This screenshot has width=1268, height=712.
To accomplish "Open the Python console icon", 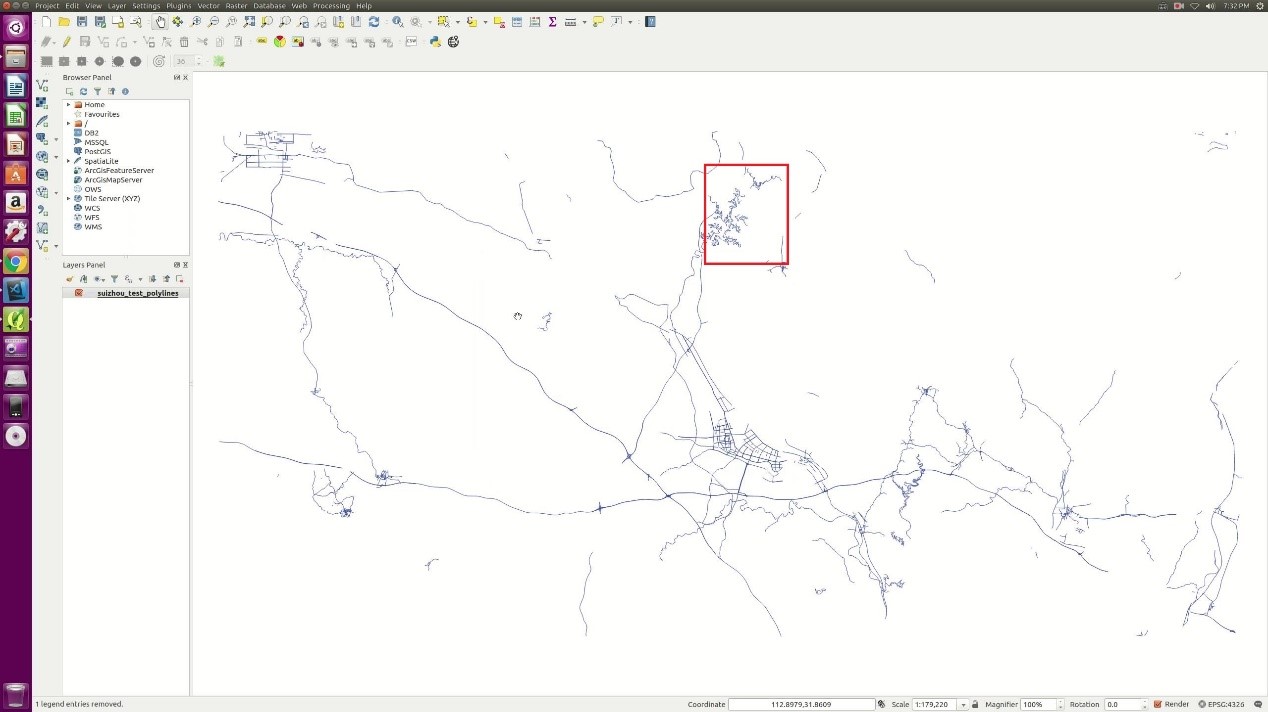I will tap(435, 42).
